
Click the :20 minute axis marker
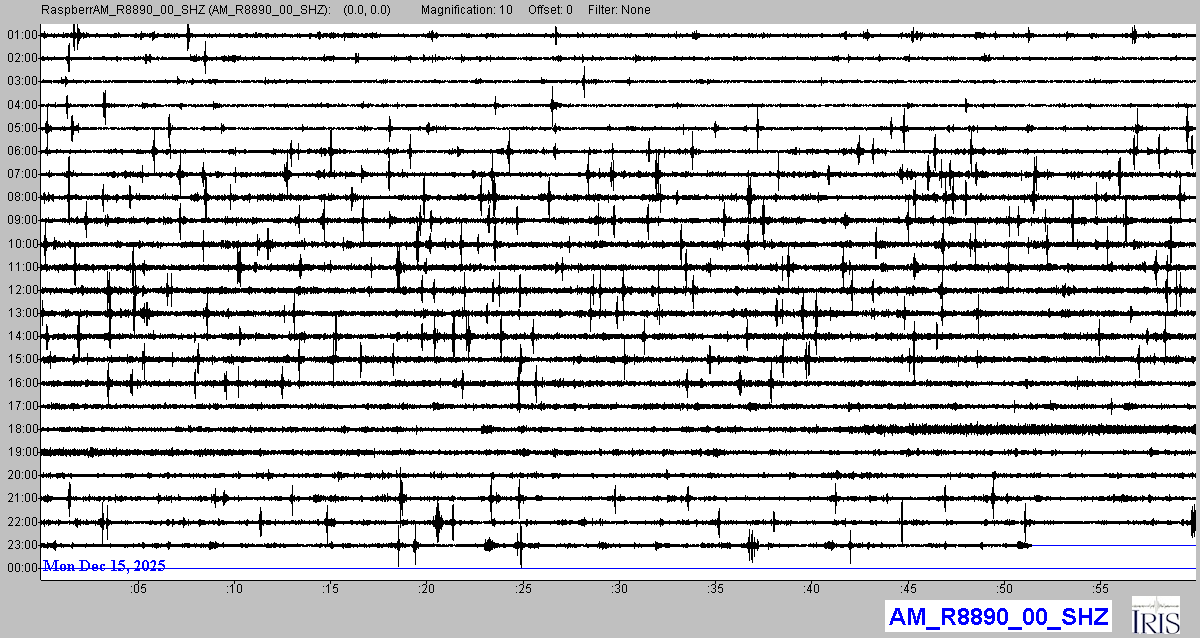coord(426,589)
